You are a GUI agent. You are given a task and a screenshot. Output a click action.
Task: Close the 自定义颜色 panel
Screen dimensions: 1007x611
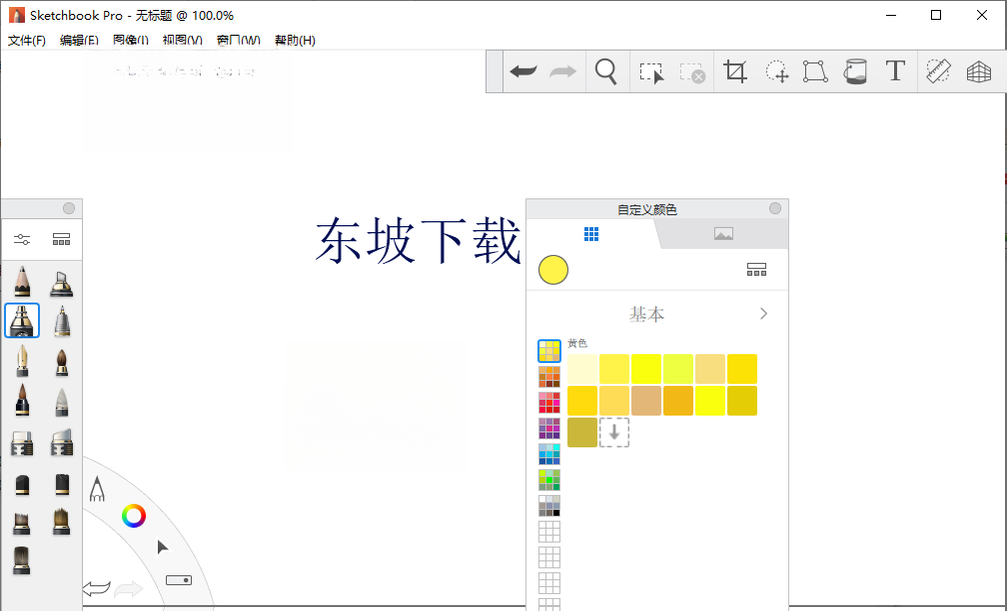775,208
